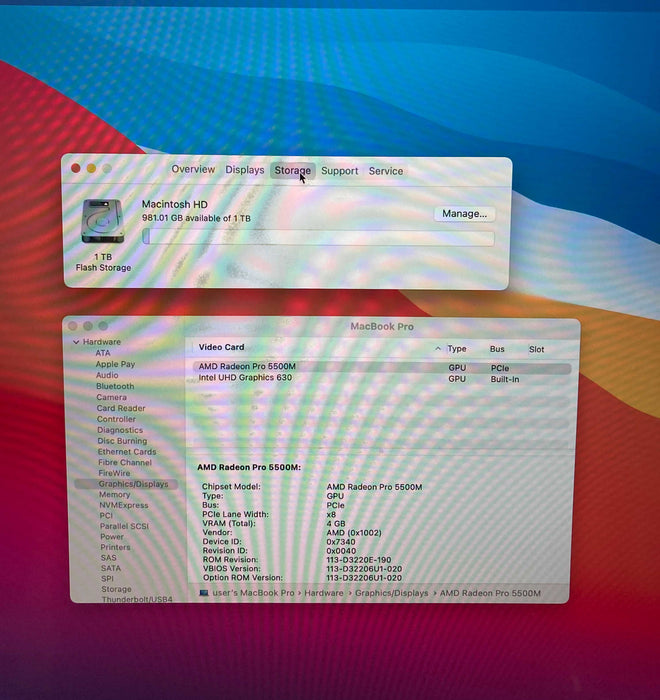Sort by the Bus column header
Screen dimensions: 660x700
point(497,349)
